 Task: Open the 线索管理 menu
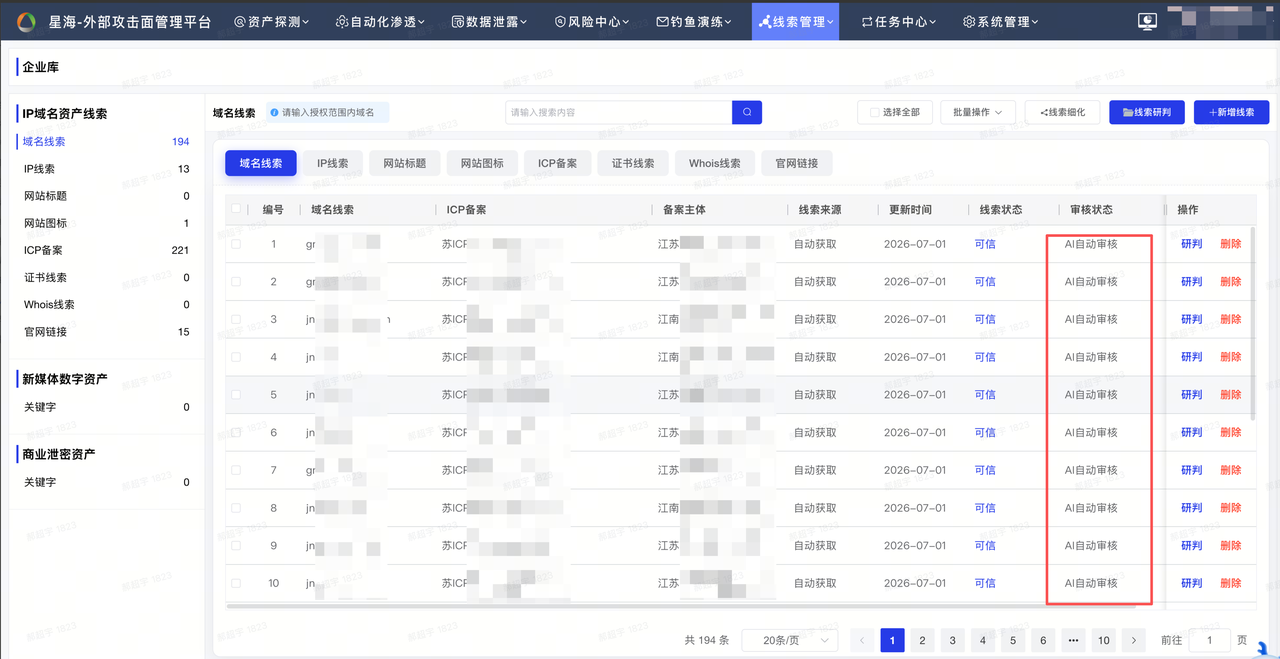tap(795, 21)
